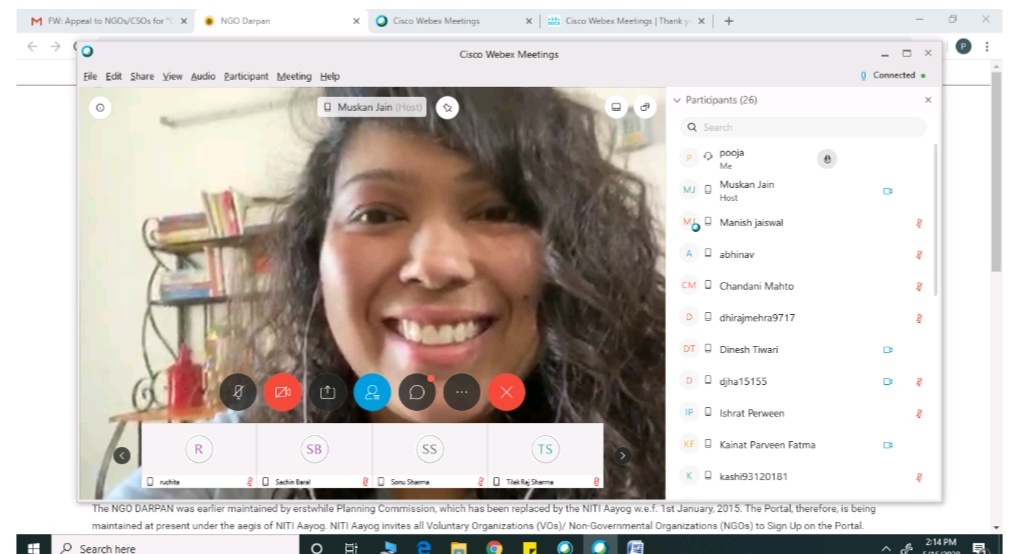Open Chrome profile avatar P
The height and width of the screenshot is (554, 1010).
pyautogui.click(x=964, y=46)
